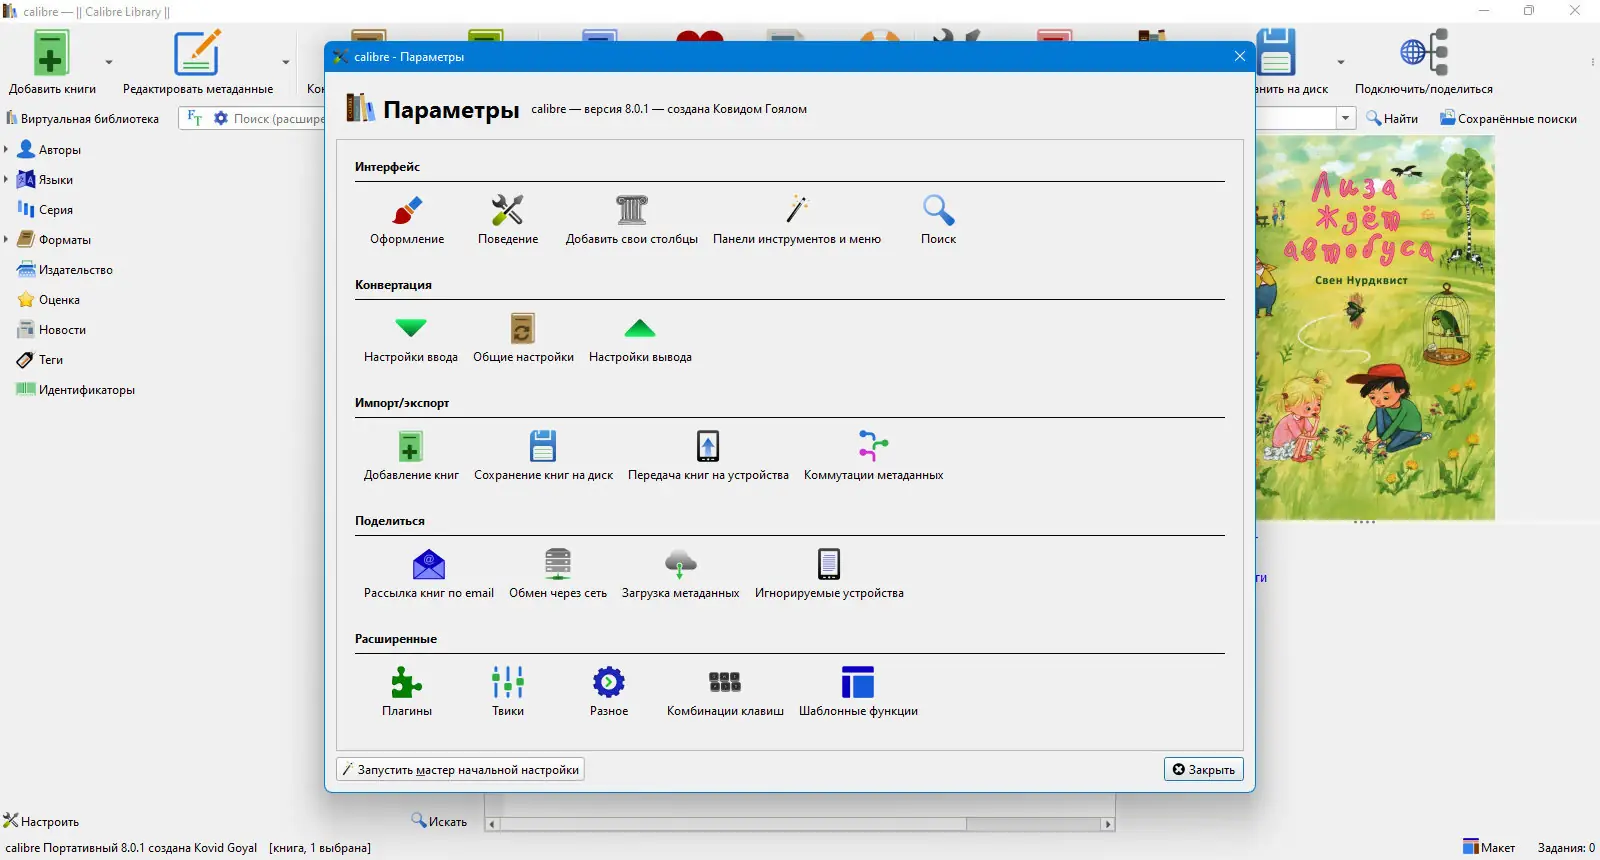
Task: Open Игнорируемые устройства settings
Action: 829,574
